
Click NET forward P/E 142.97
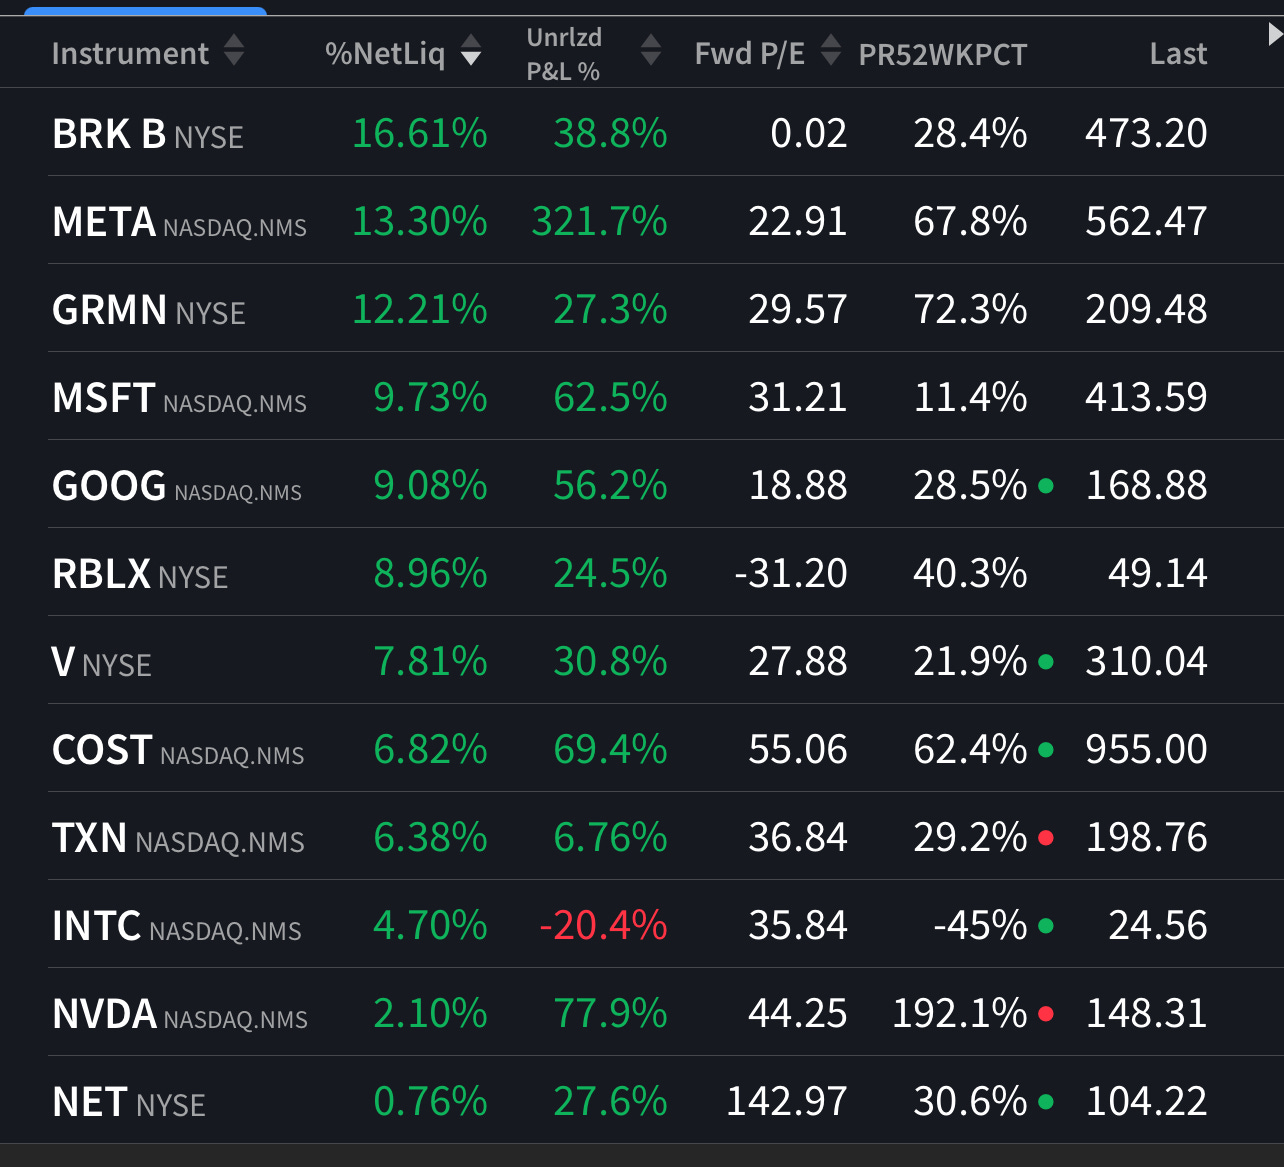pos(787,1101)
